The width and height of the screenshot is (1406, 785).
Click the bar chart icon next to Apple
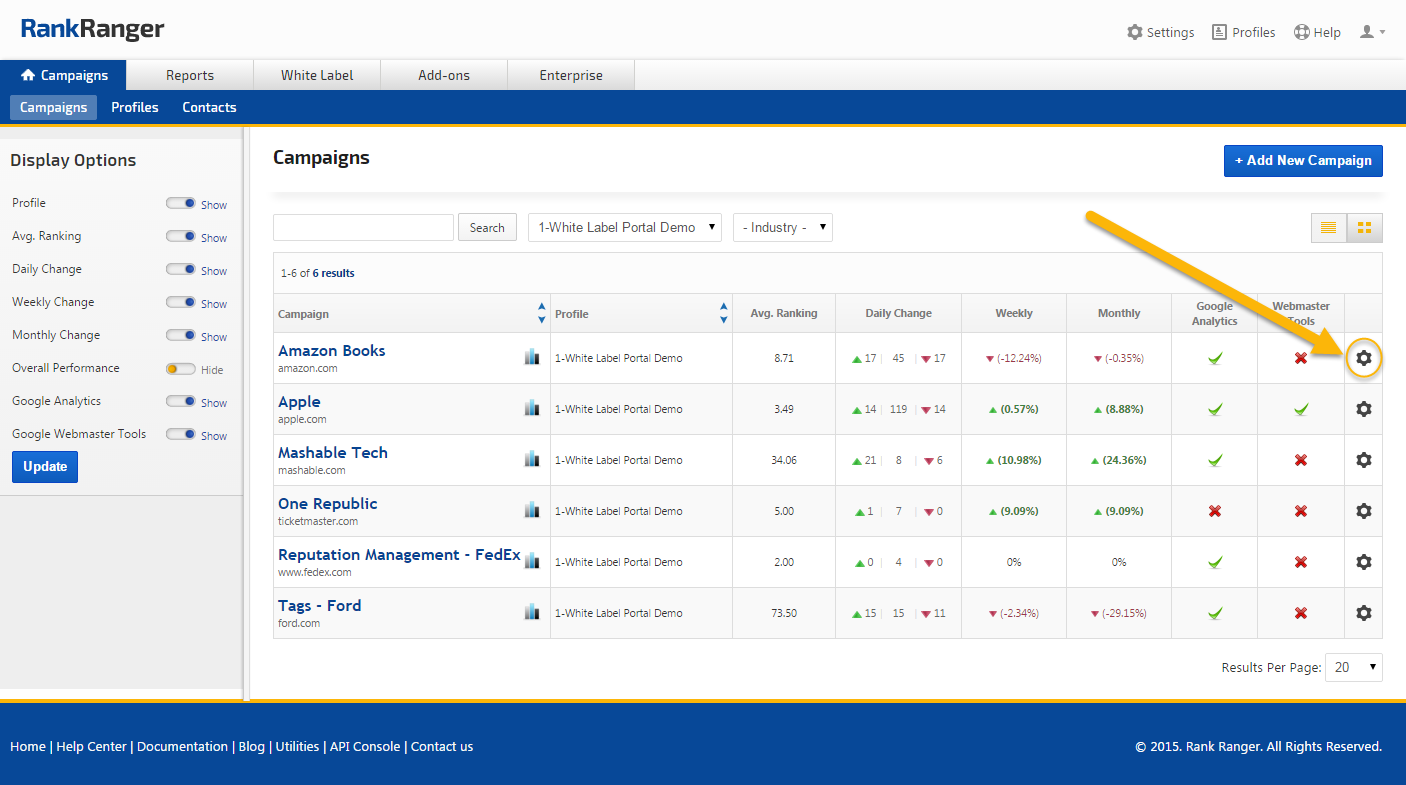coord(532,408)
